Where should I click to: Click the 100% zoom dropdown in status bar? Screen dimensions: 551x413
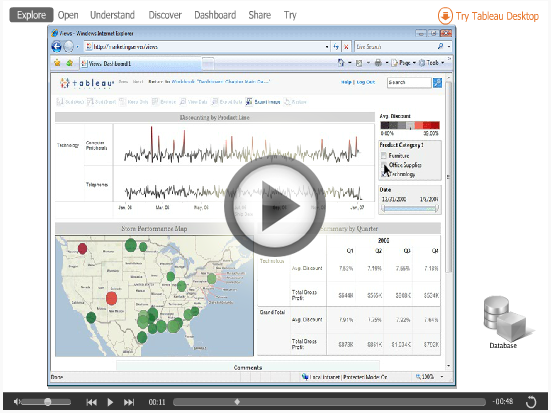(429, 377)
